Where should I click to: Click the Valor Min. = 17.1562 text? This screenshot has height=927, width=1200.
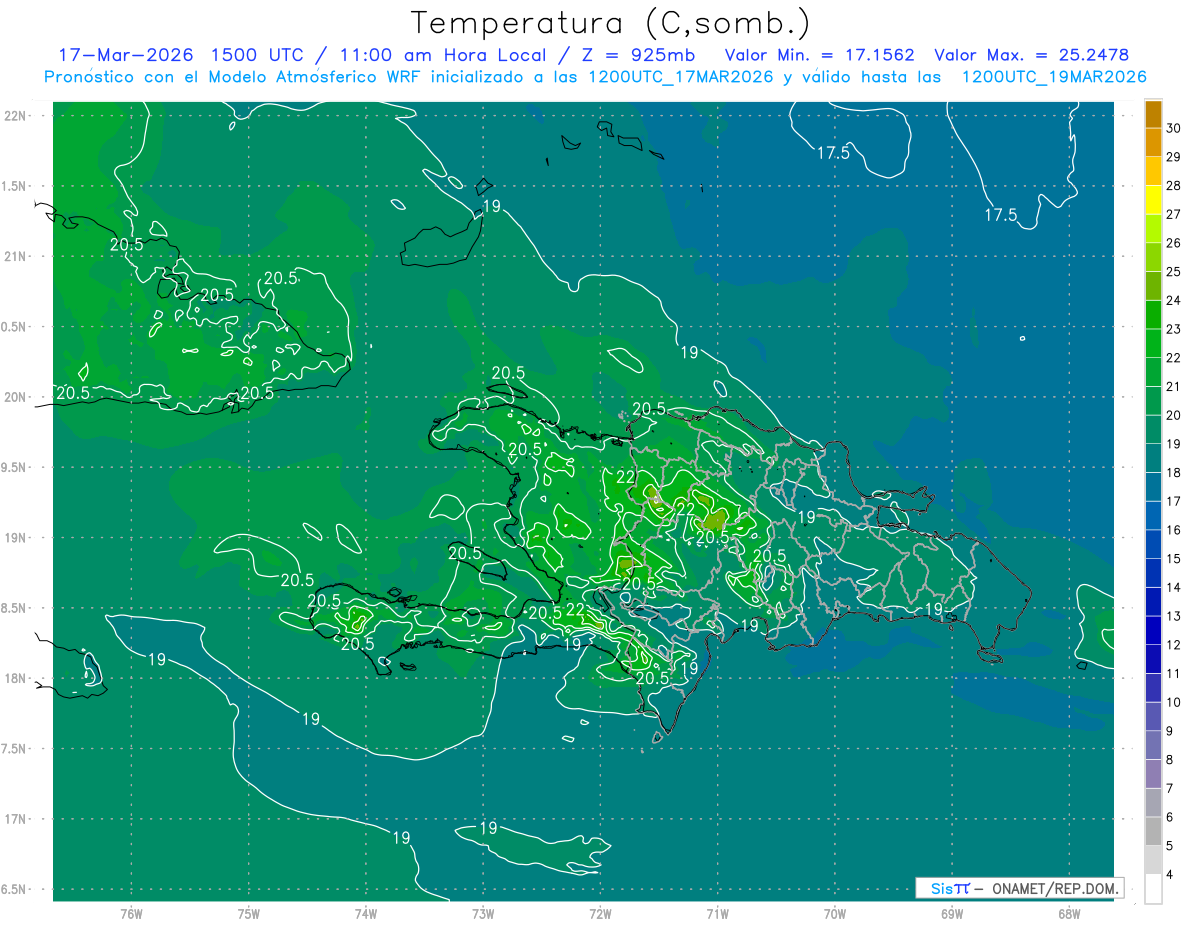tap(819, 55)
